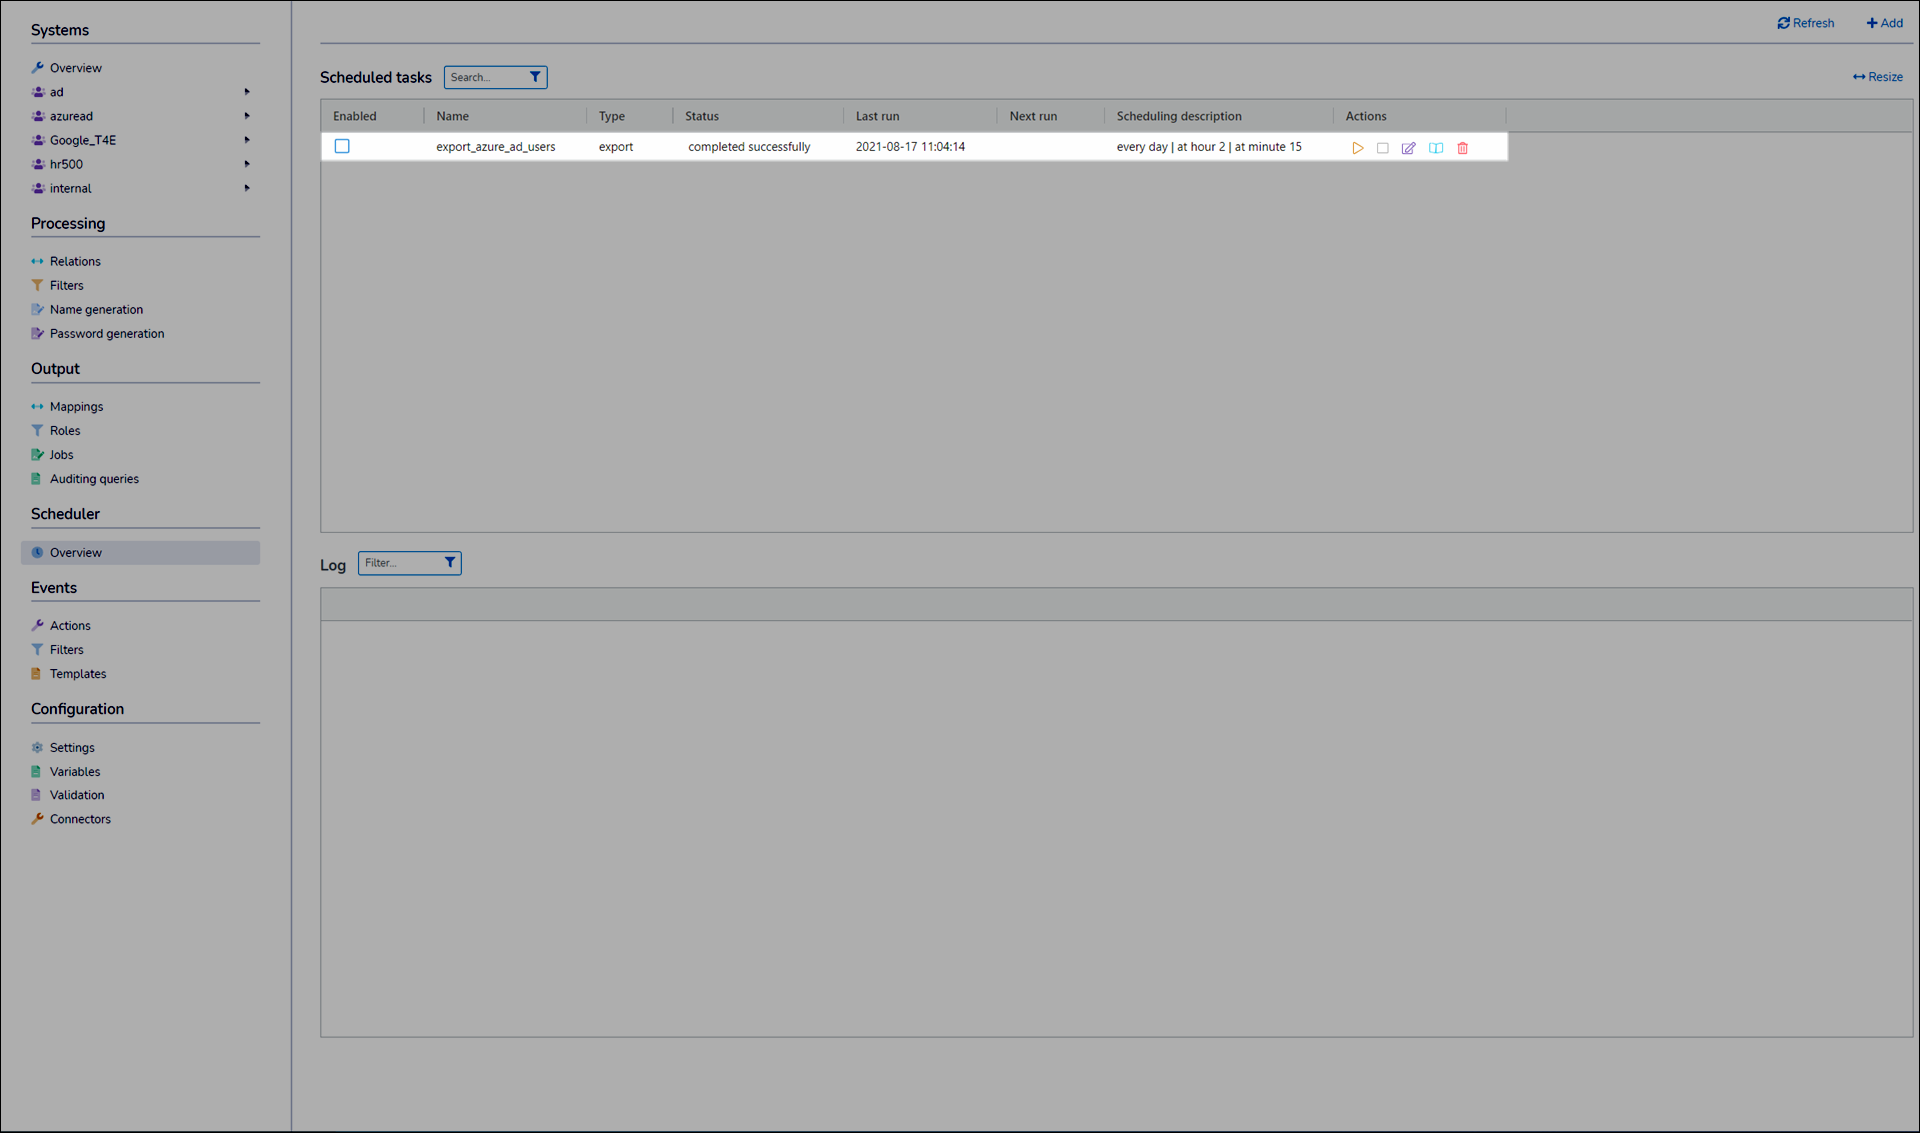Open Mappings under Output
1920x1133 pixels.
pyautogui.click(x=76, y=407)
